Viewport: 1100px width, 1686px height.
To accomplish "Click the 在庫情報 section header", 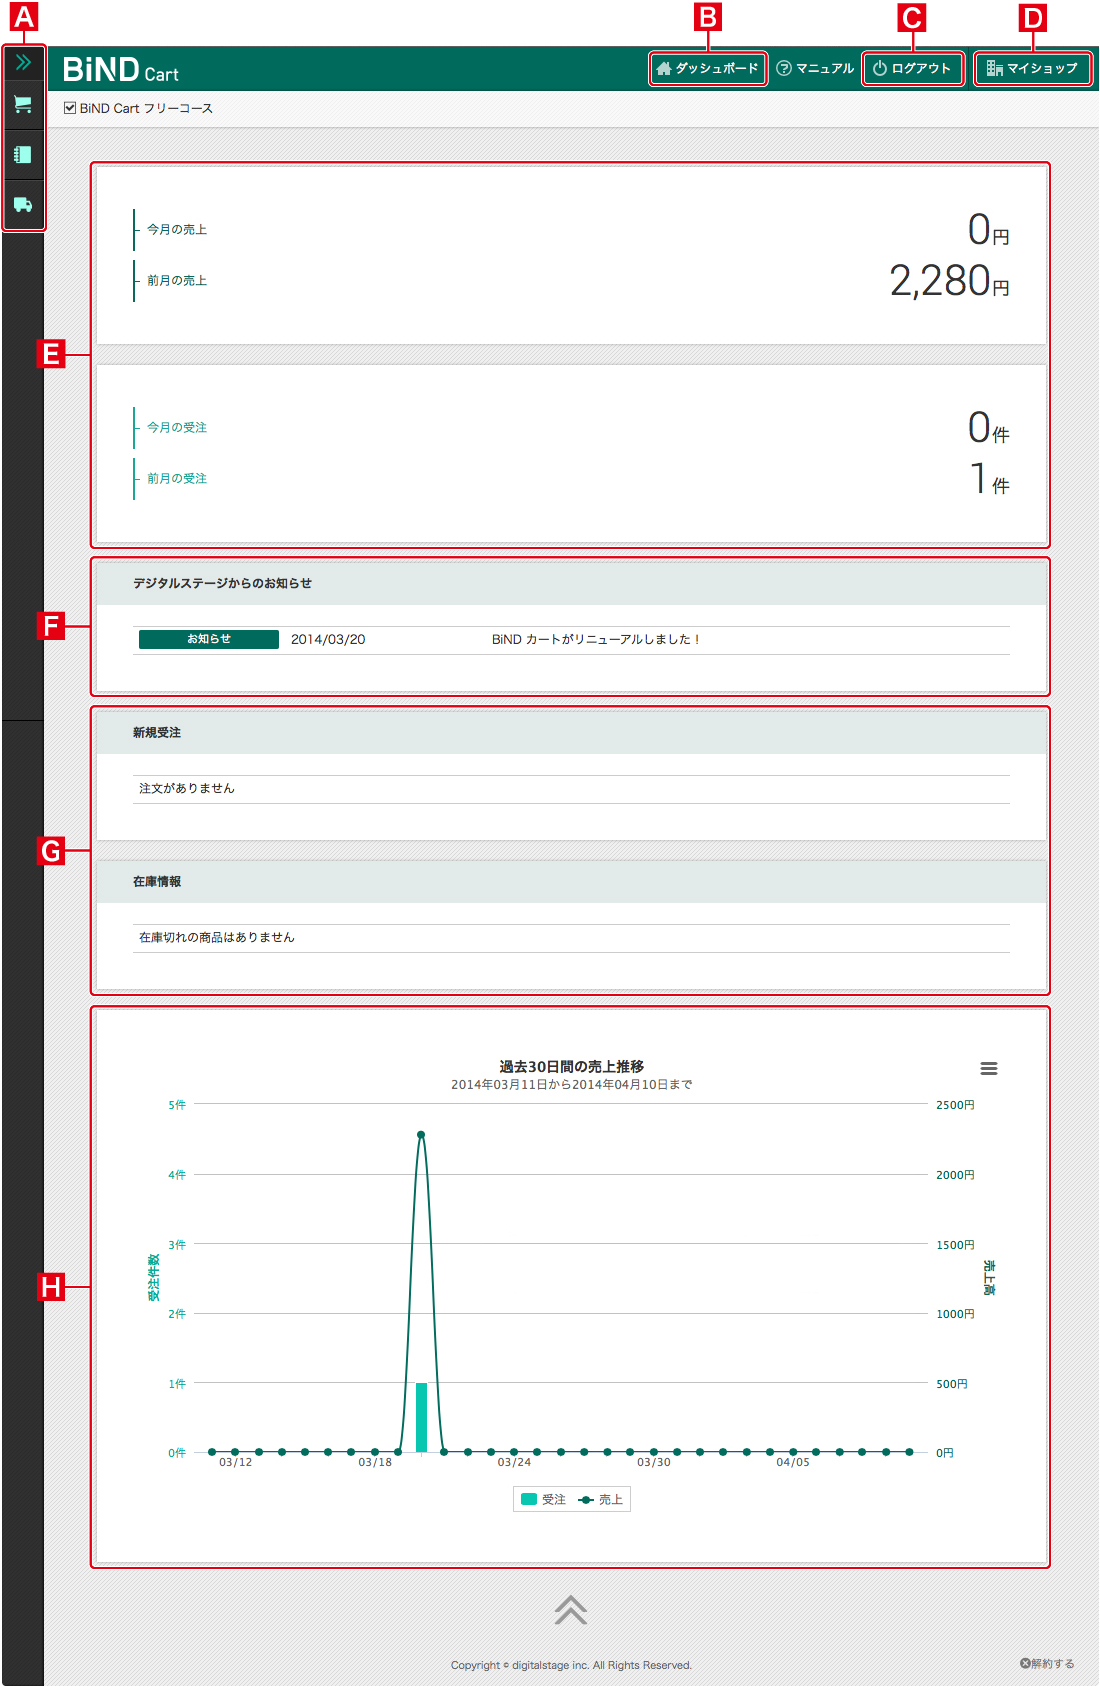I will (x=571, y=882).
